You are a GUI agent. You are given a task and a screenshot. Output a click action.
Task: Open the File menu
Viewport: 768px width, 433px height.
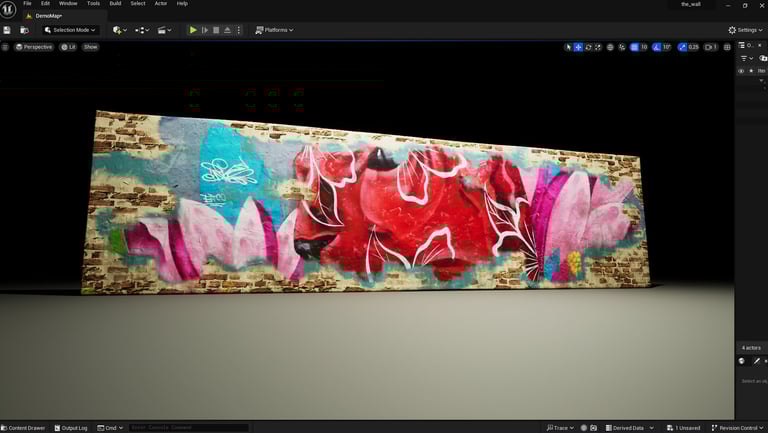[27, 3]
